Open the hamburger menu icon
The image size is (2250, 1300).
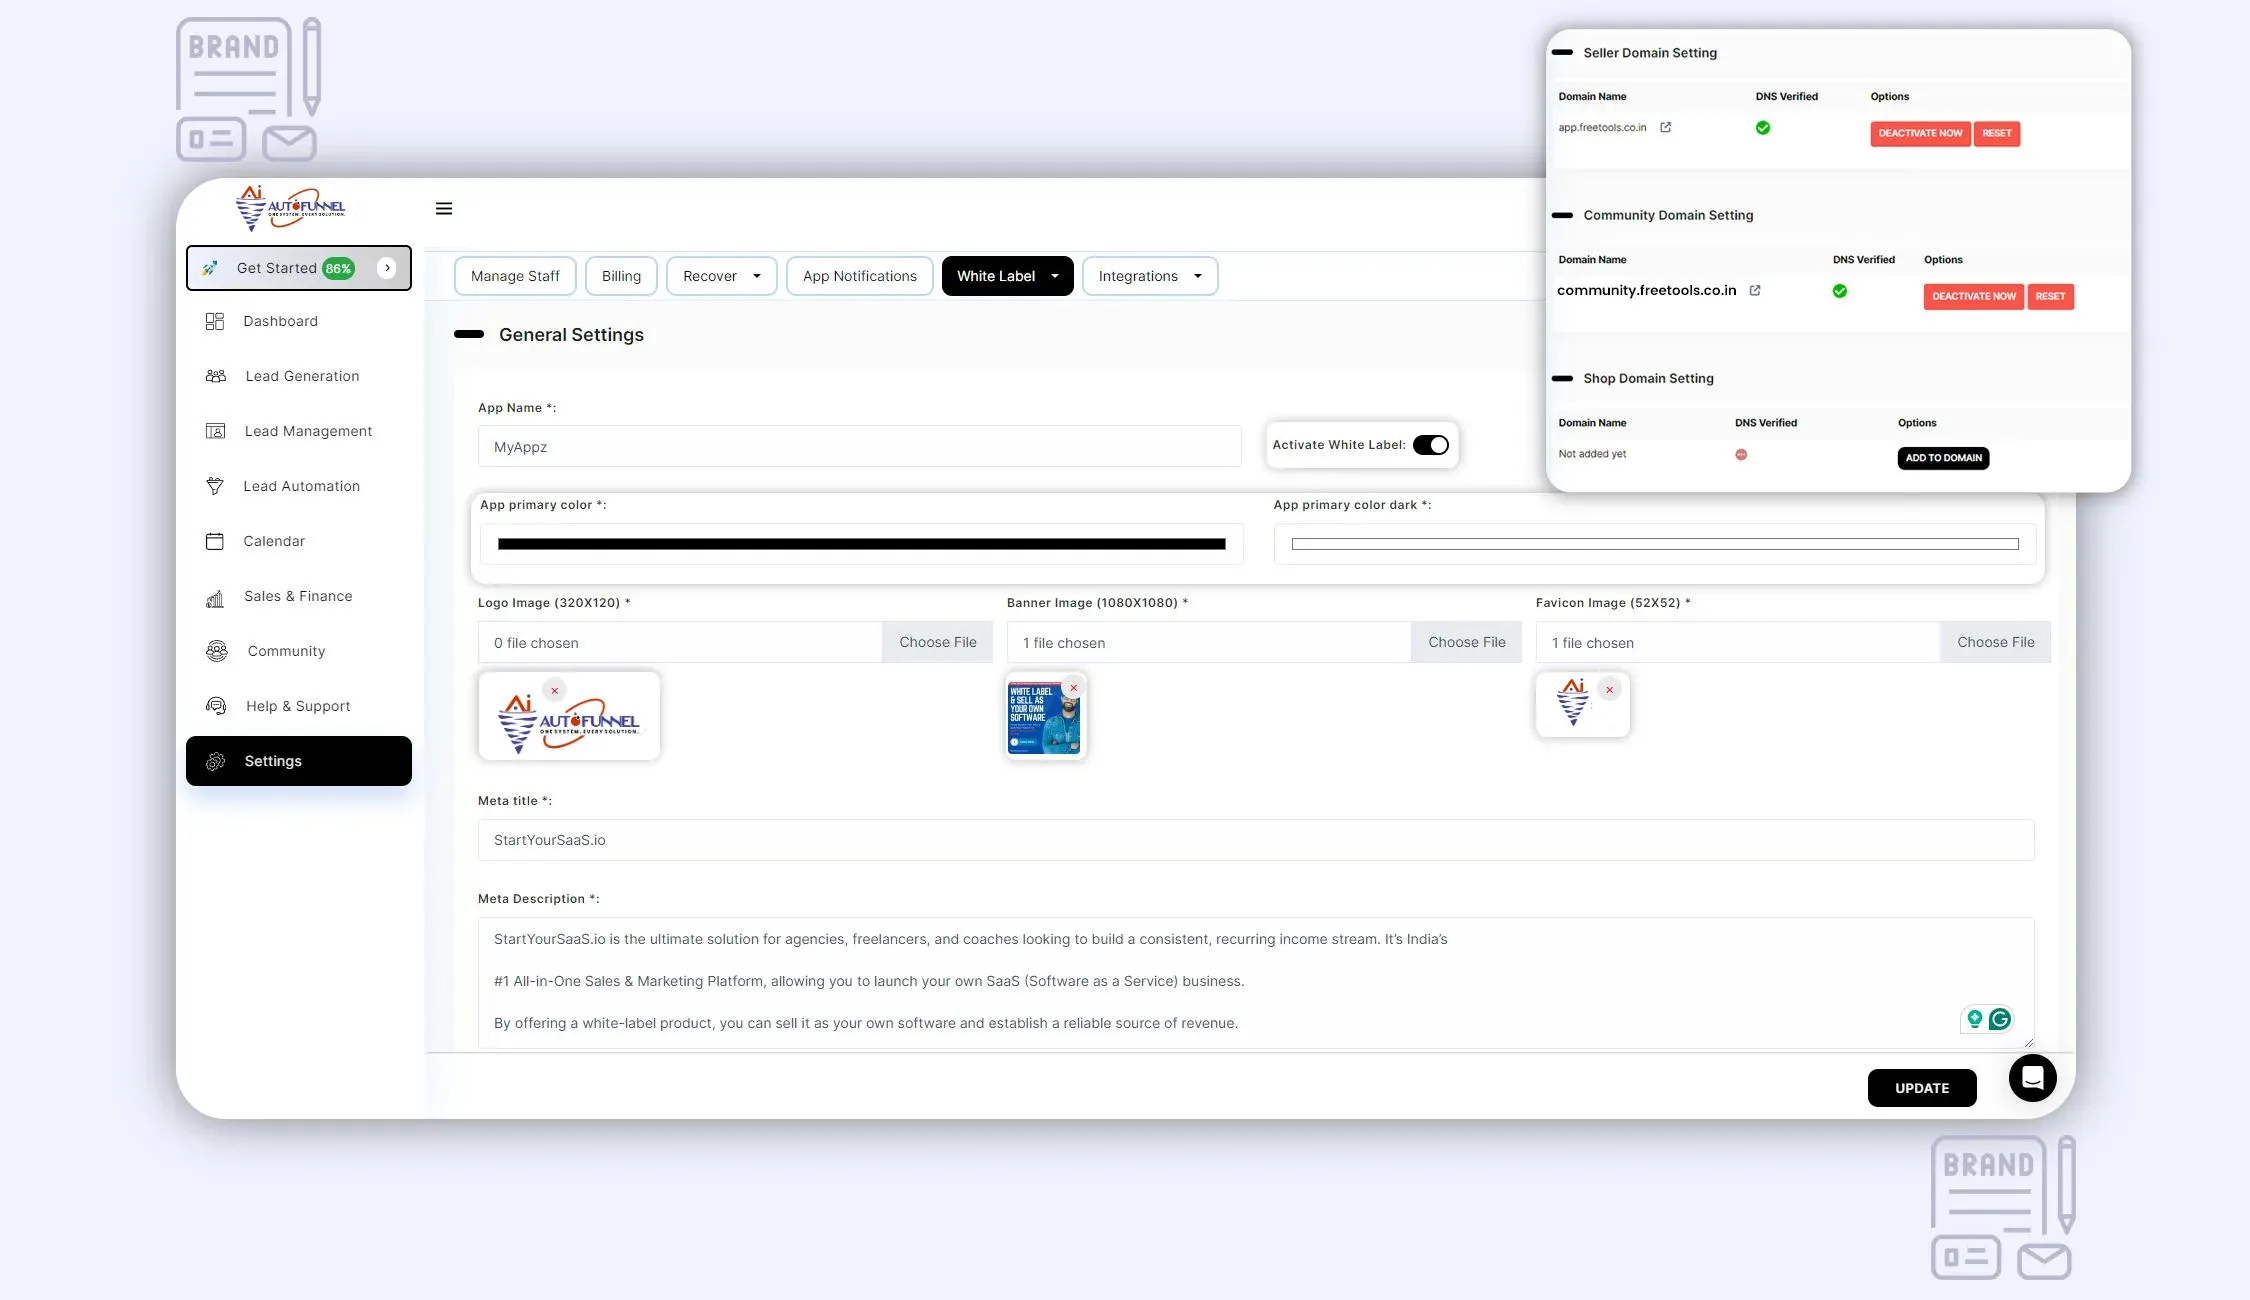[444, 208]
